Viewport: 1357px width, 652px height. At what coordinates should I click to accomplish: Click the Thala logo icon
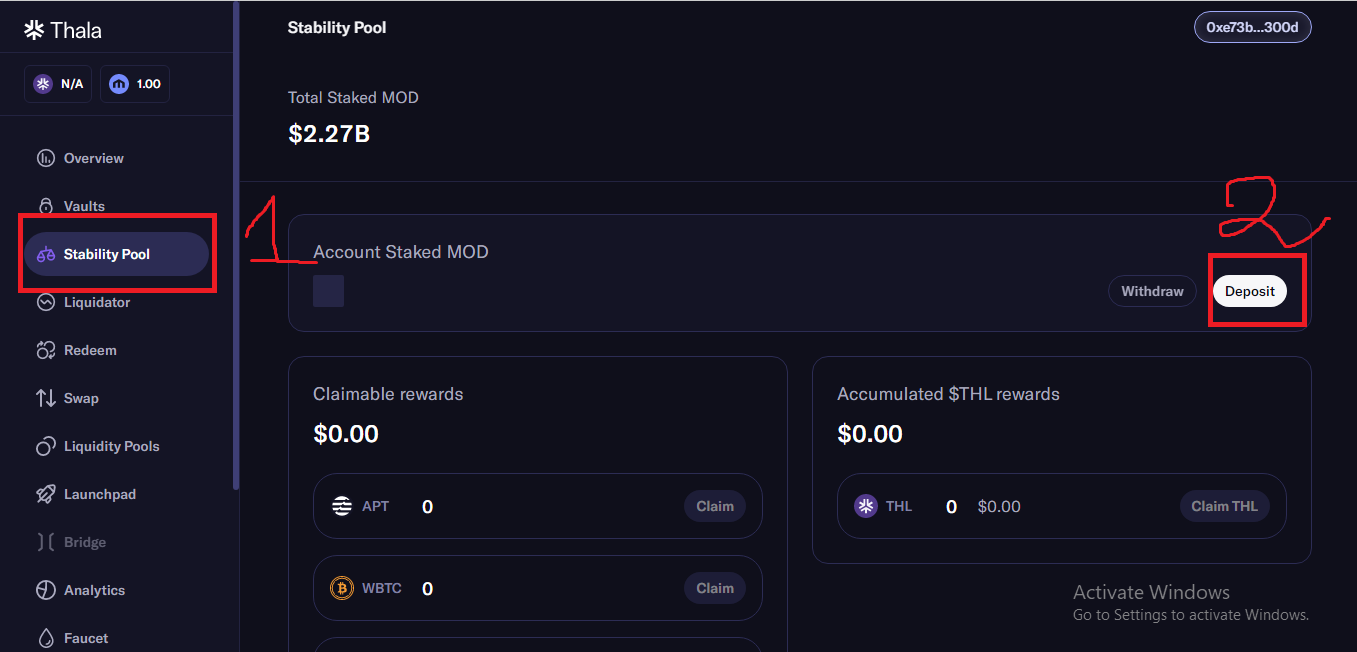coord(34,30)
